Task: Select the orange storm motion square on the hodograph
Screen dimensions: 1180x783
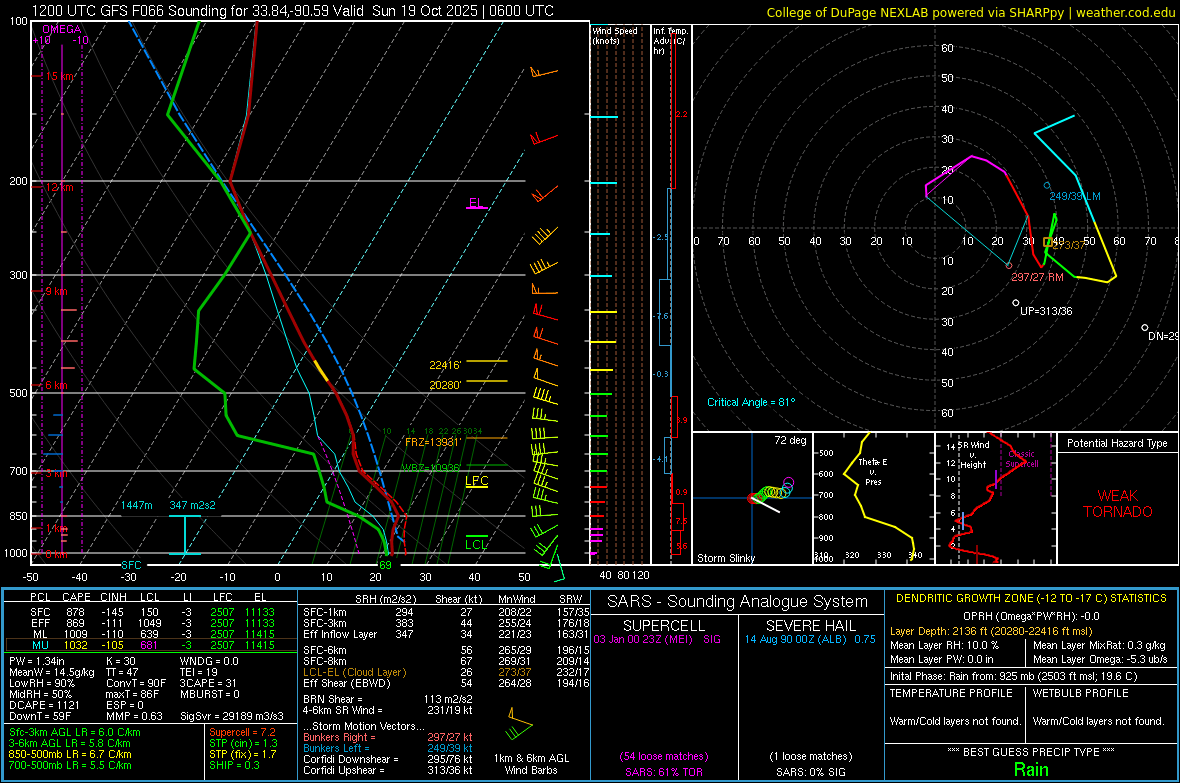Action: click(x=1048, y=242)
